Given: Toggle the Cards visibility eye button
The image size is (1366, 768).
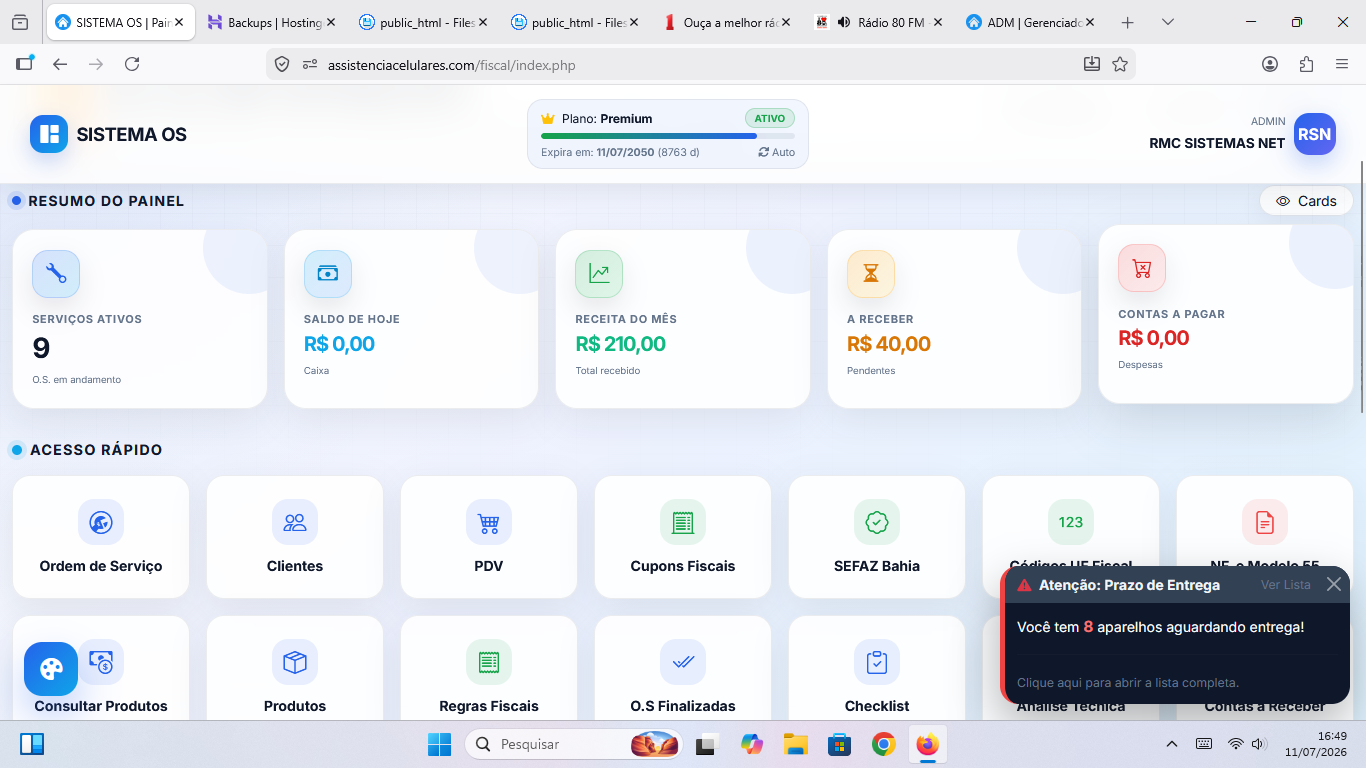Looking at the screenshot, I should 1306,201.
